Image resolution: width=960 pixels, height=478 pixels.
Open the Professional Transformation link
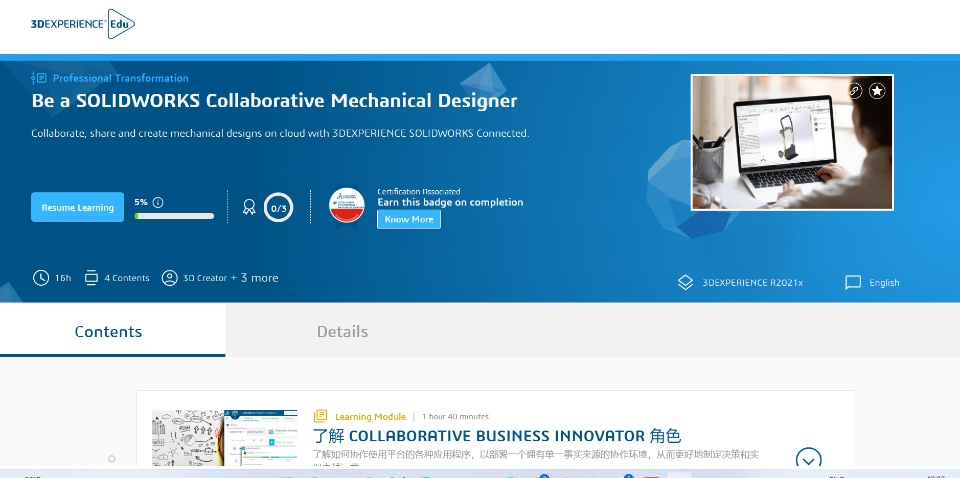[x=121, y=78]
